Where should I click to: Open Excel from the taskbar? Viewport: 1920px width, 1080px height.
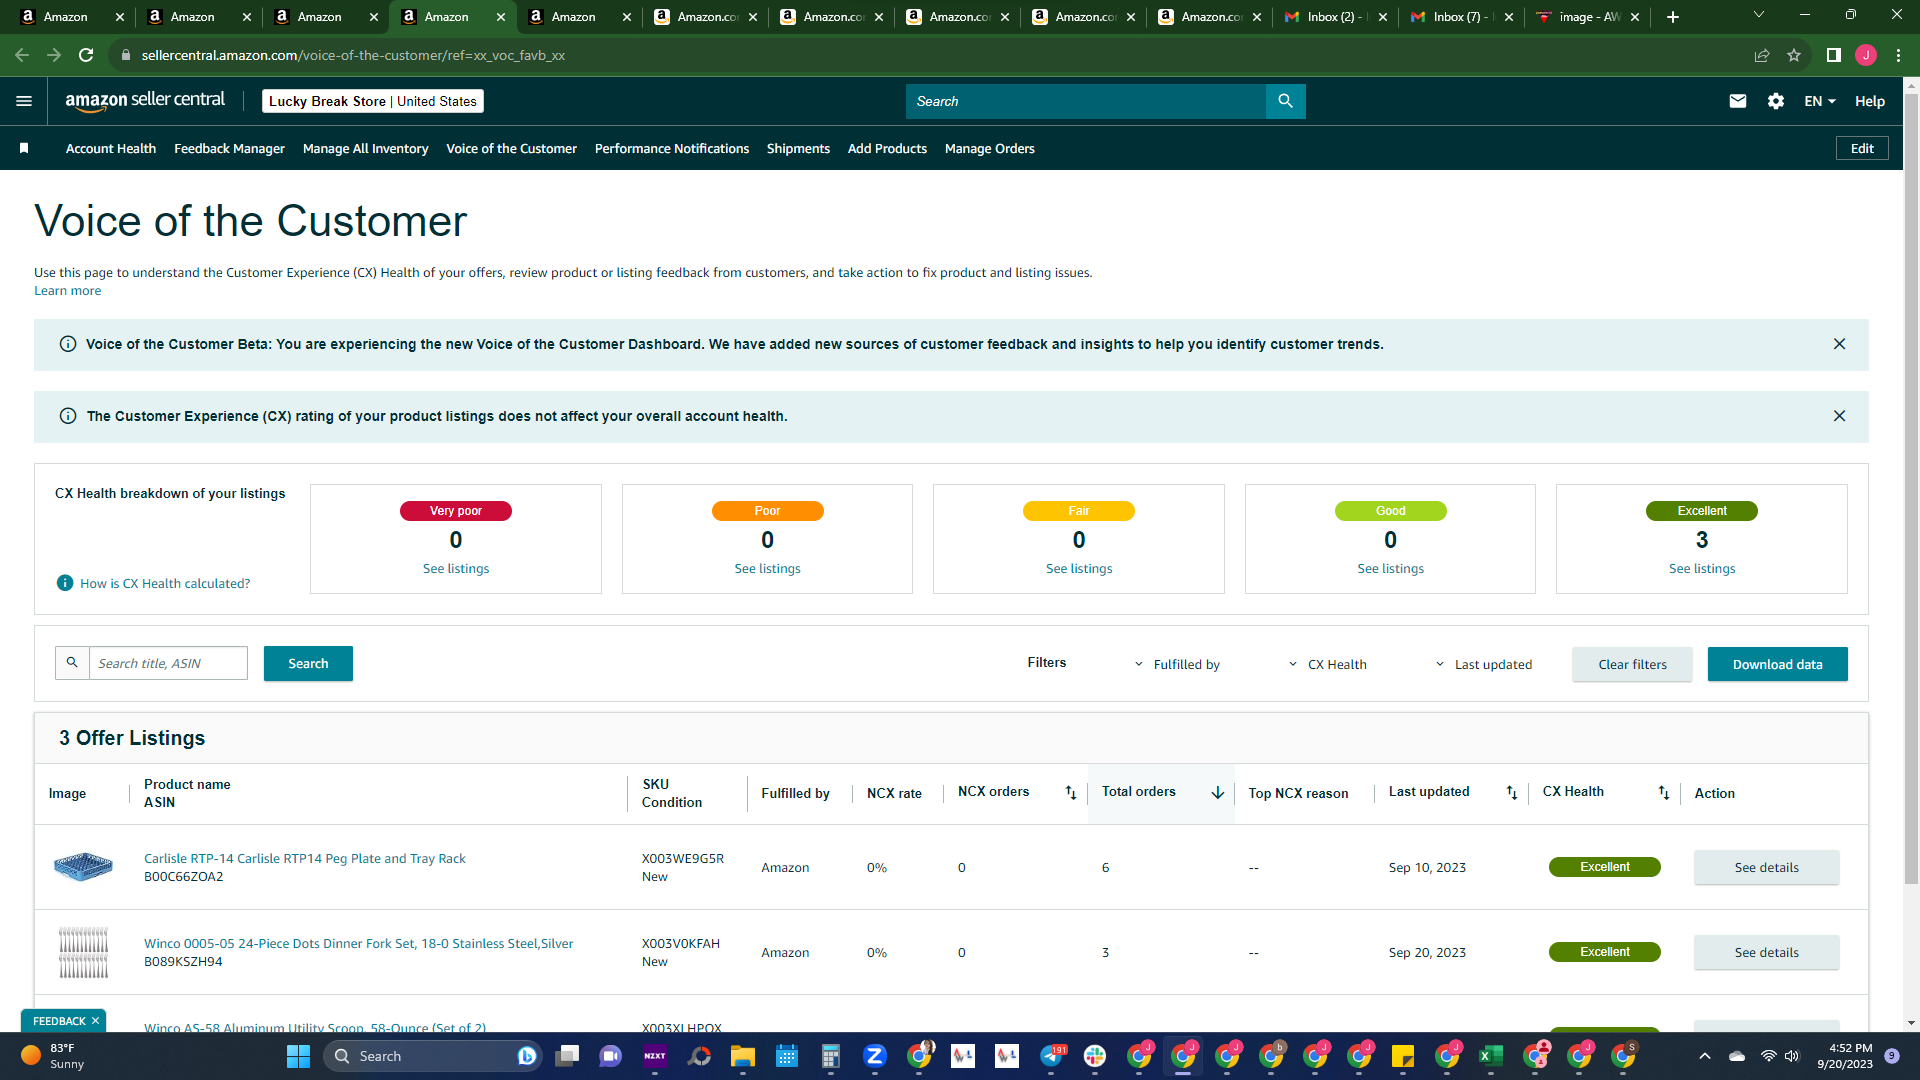click(1490, 1056)
